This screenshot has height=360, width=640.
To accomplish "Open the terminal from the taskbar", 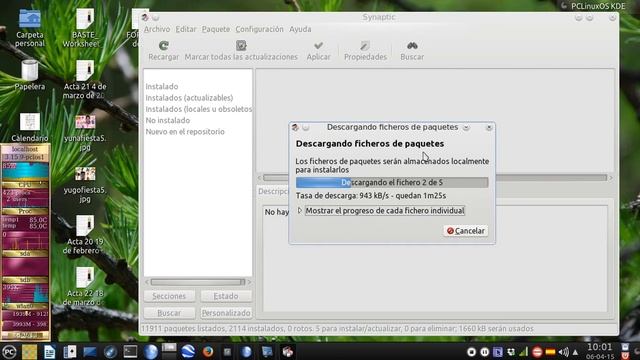I will point(130,351).
